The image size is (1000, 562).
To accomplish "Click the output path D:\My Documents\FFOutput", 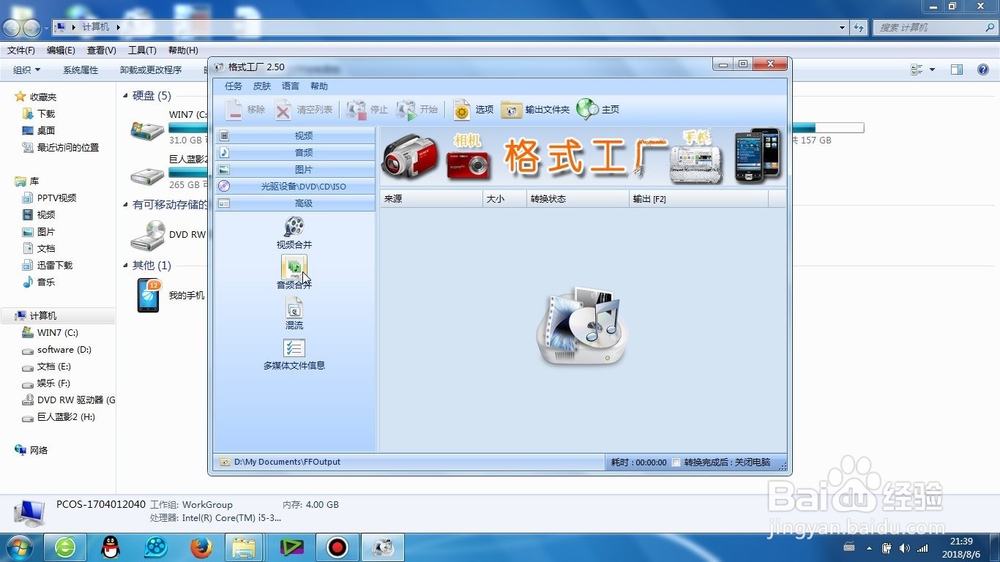I will pos(287,462).
